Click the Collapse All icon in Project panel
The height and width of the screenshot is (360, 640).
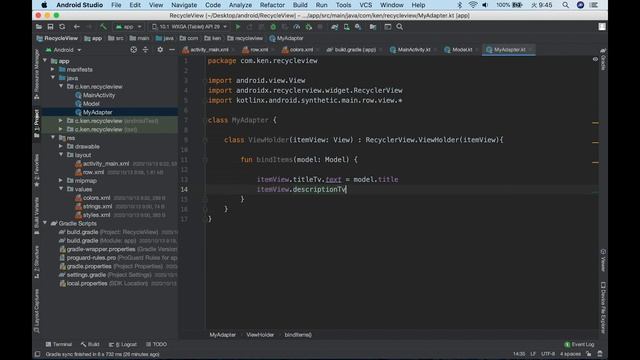145,50
